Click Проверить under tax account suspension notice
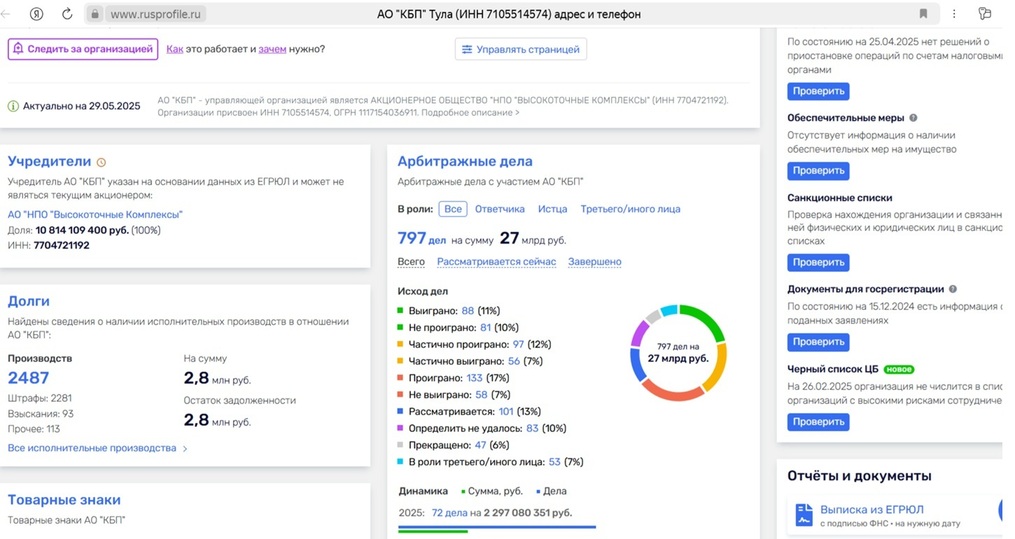 tap(818, 91)
